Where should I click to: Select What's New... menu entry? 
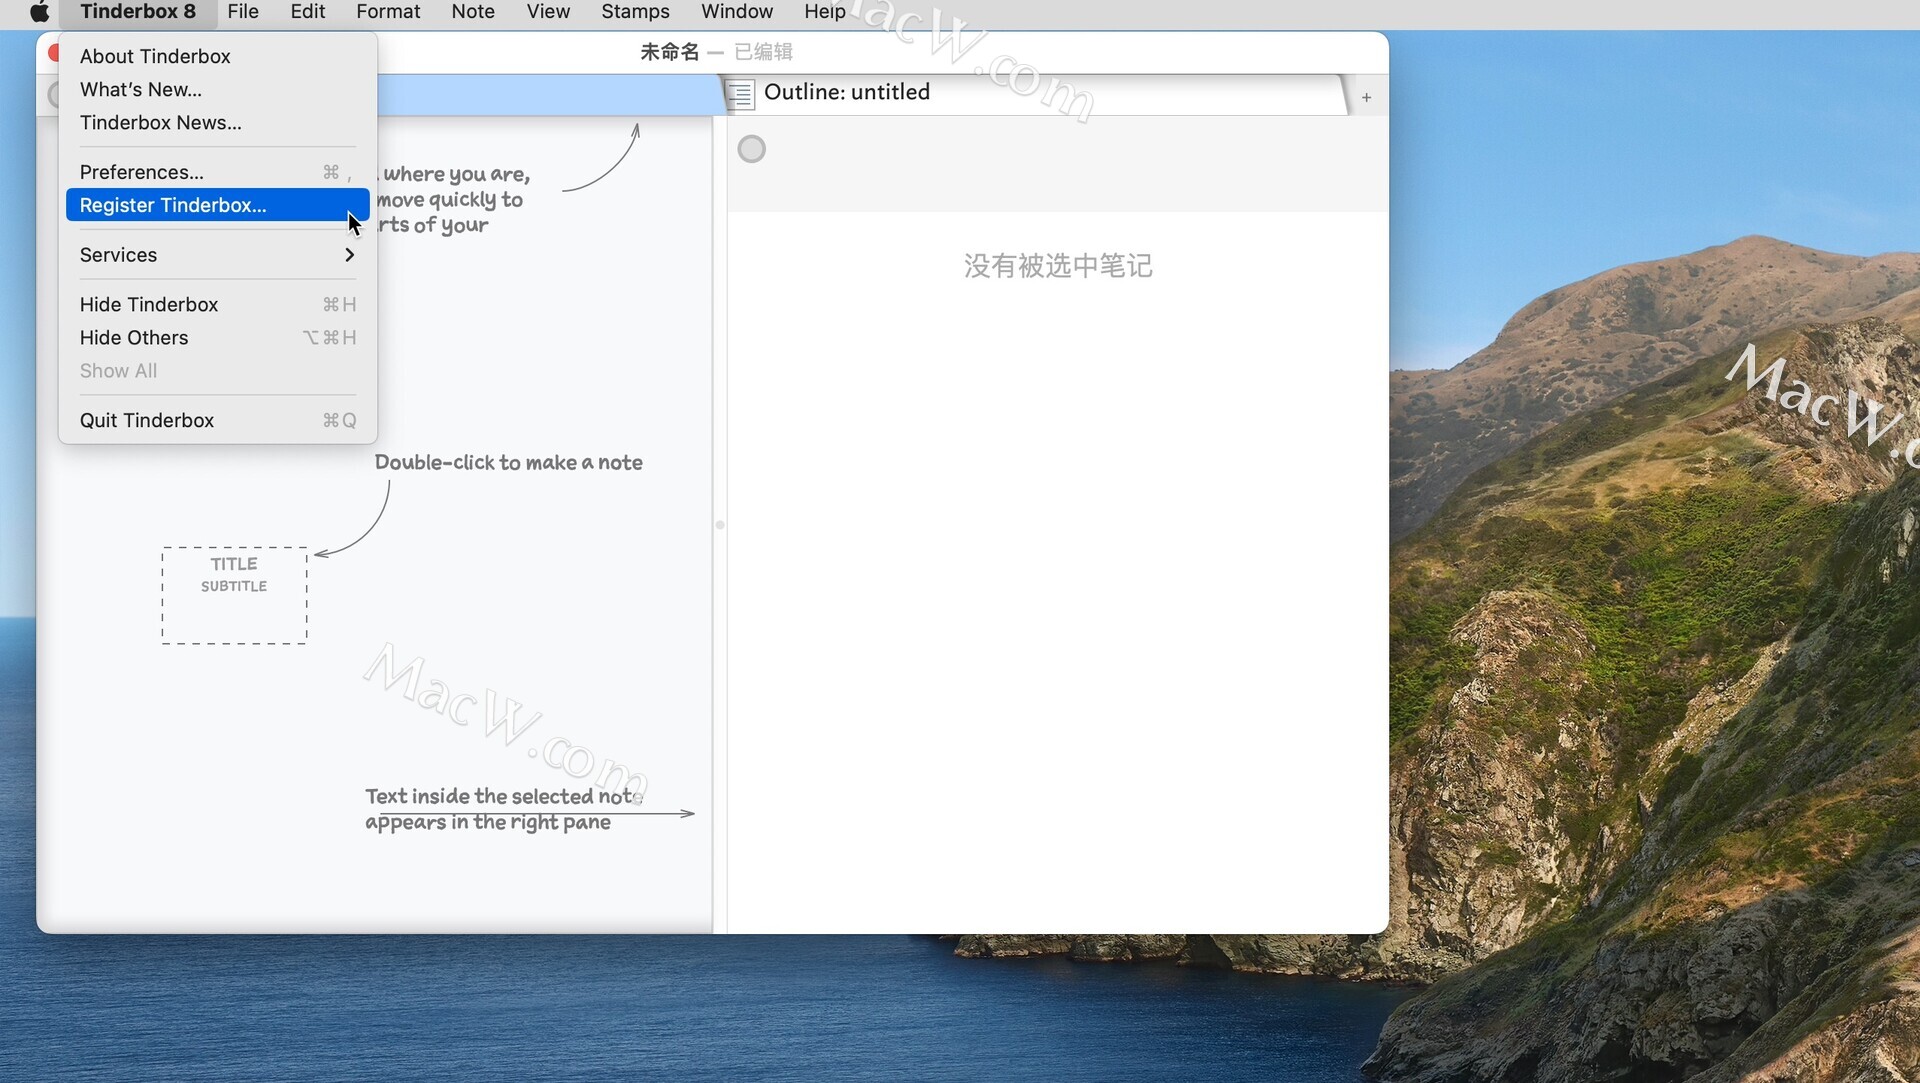[217, 89]
